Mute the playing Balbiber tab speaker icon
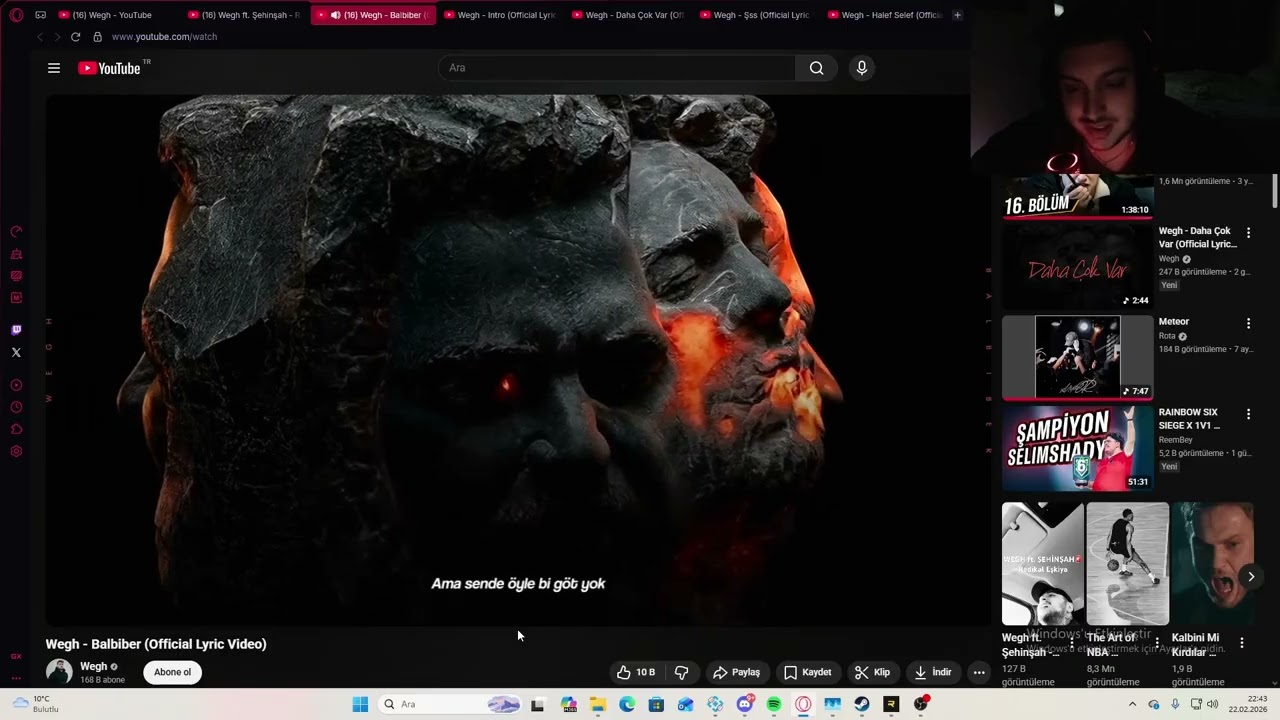Screen dimensions: 1280x720 click(x=335, y=15)
